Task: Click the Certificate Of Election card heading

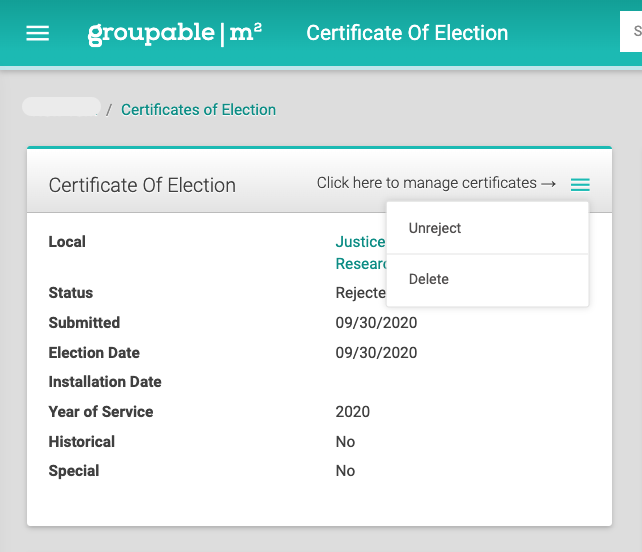Action: 142,185
